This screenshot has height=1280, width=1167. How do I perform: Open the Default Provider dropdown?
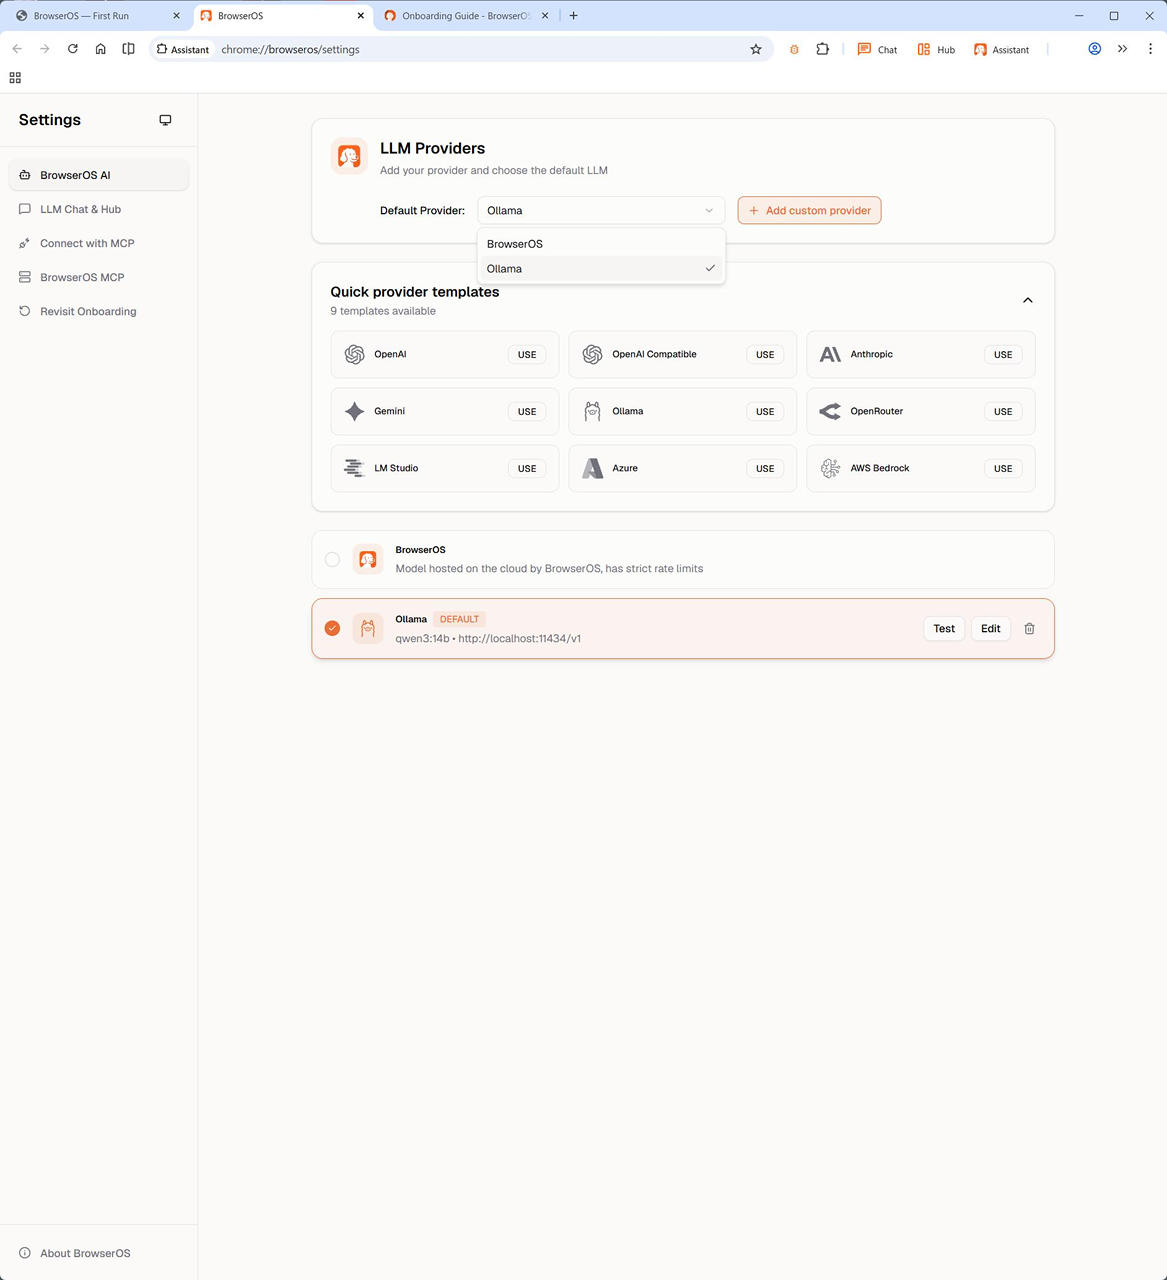pyautogui.click(x=600, y=211)
